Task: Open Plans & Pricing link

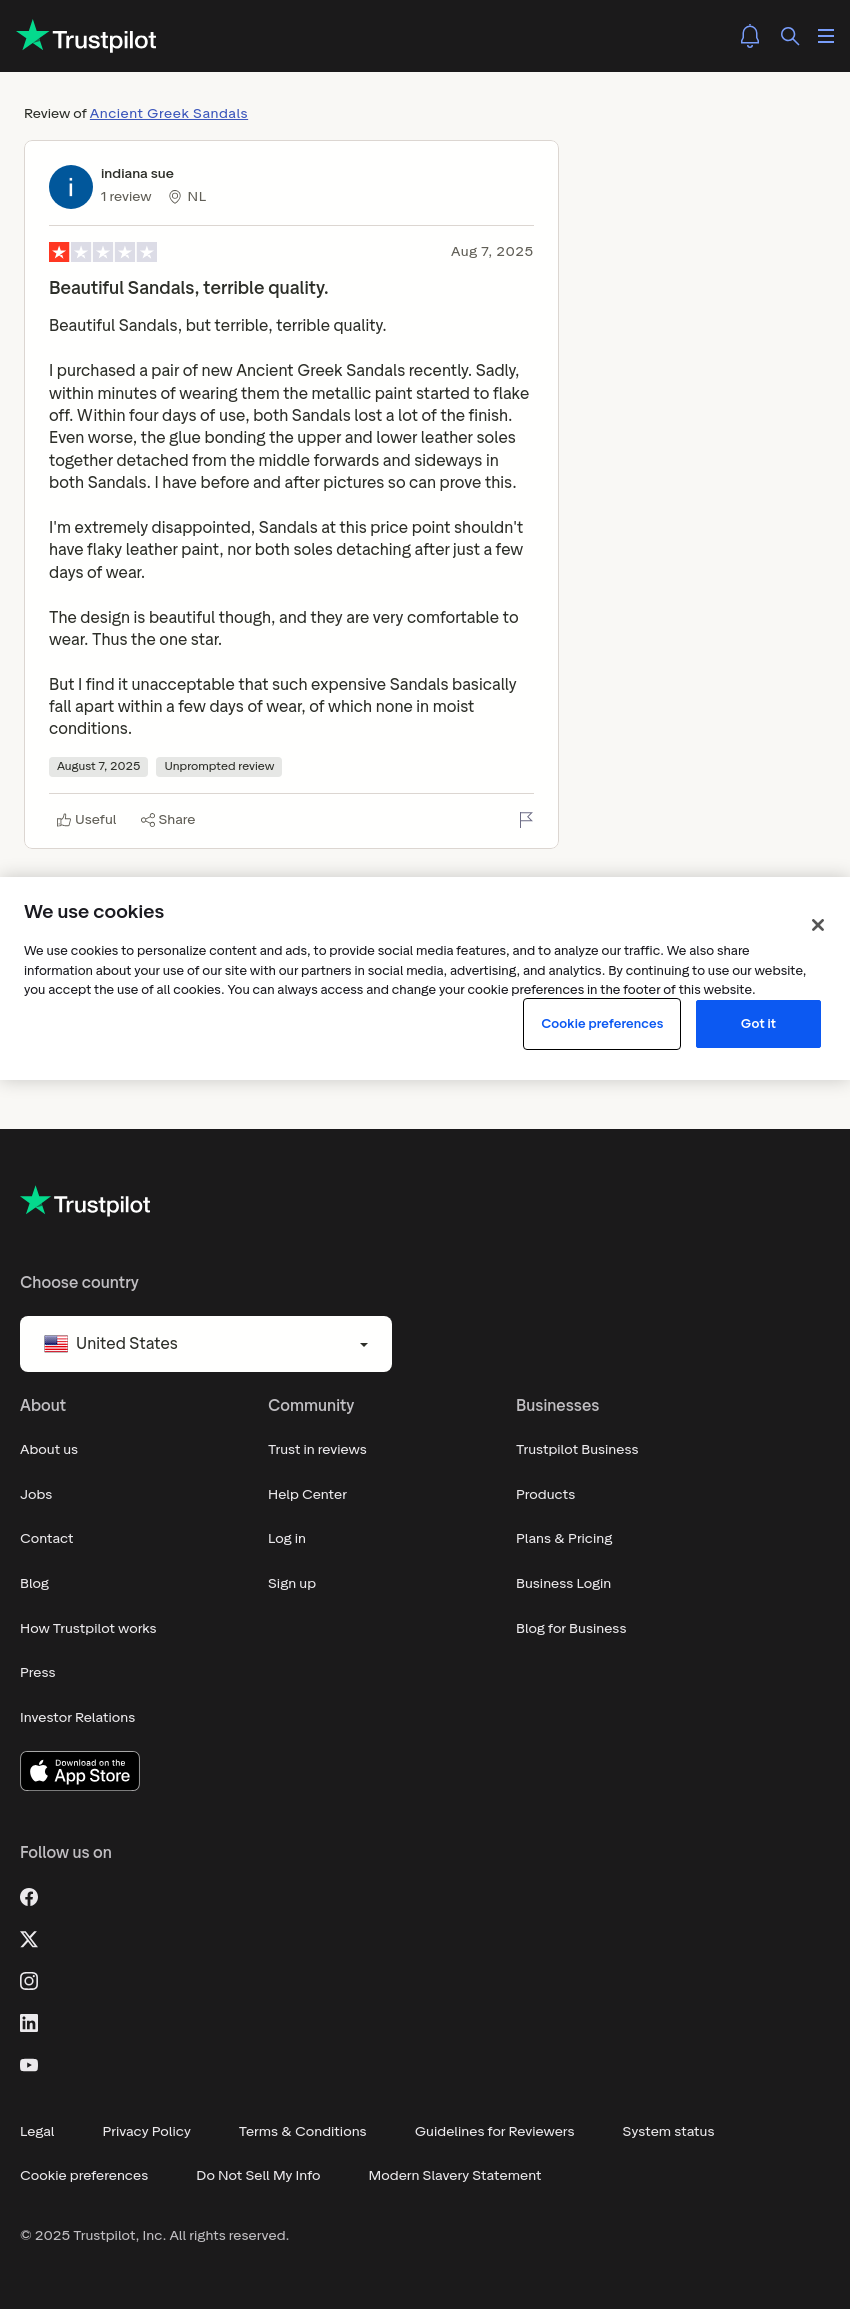Action: coord(564,1539)
